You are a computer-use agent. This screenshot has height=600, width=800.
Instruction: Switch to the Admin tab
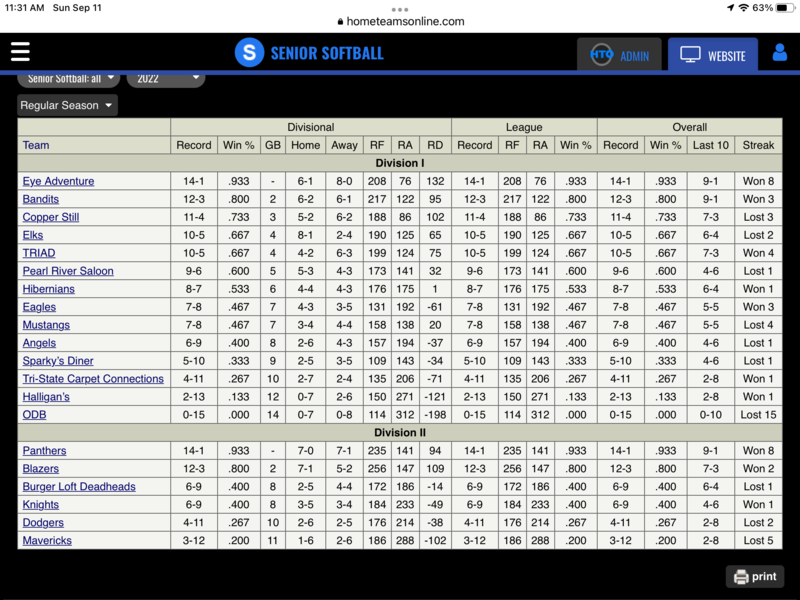click(618, 55)
